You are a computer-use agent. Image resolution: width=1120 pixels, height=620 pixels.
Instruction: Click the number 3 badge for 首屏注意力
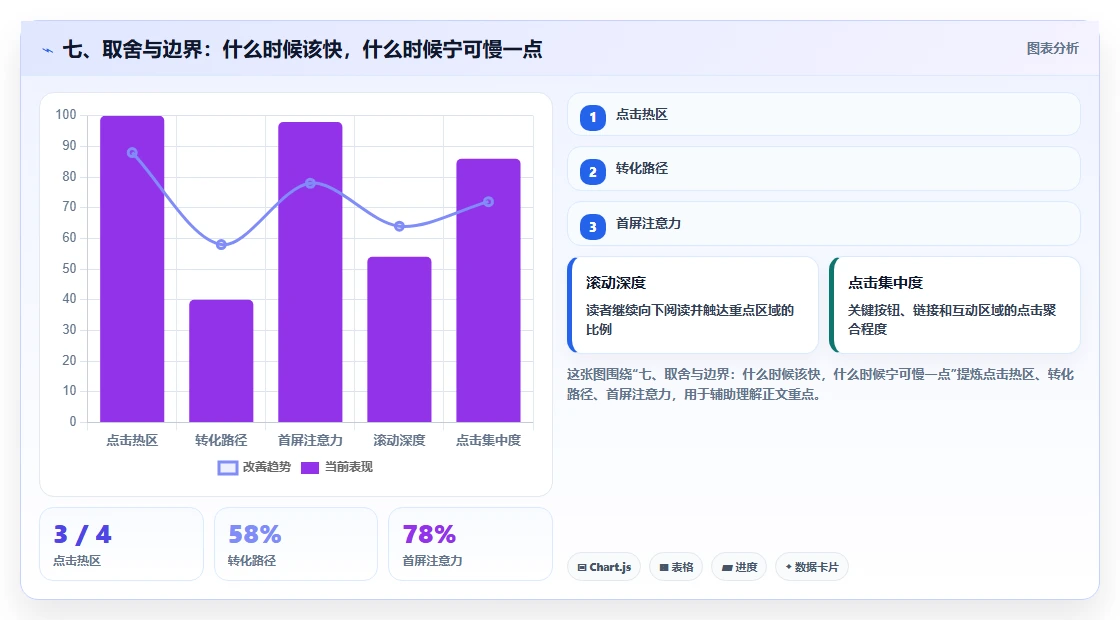592,226
